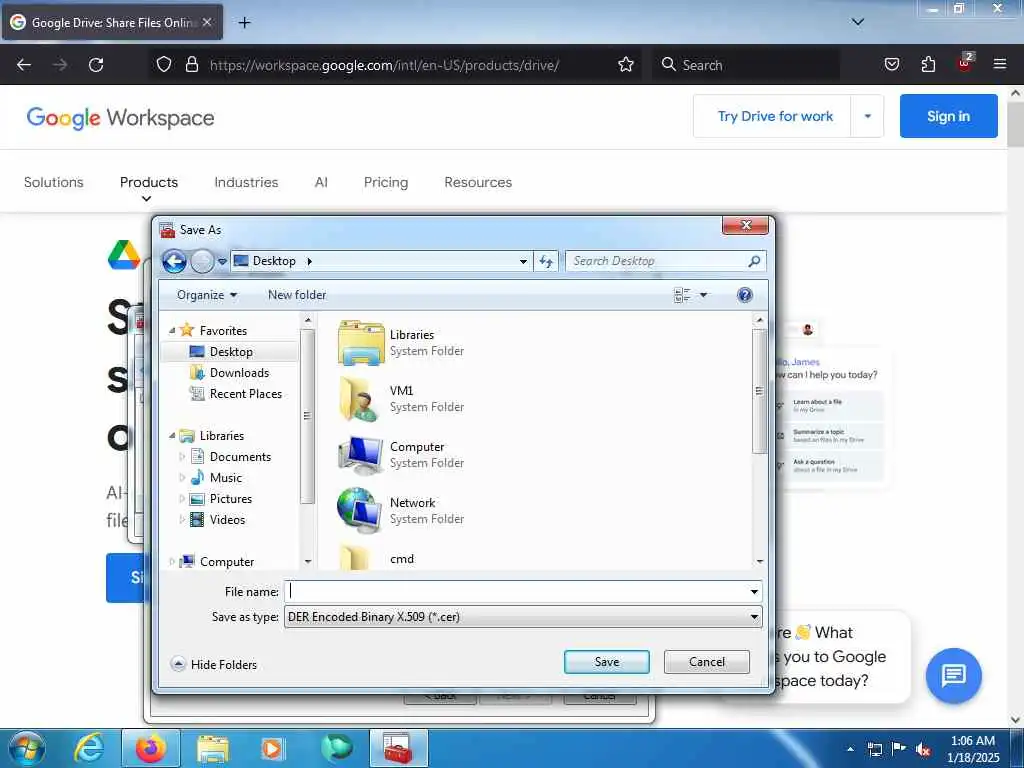Open the Windows Start menu

(26, 748)
